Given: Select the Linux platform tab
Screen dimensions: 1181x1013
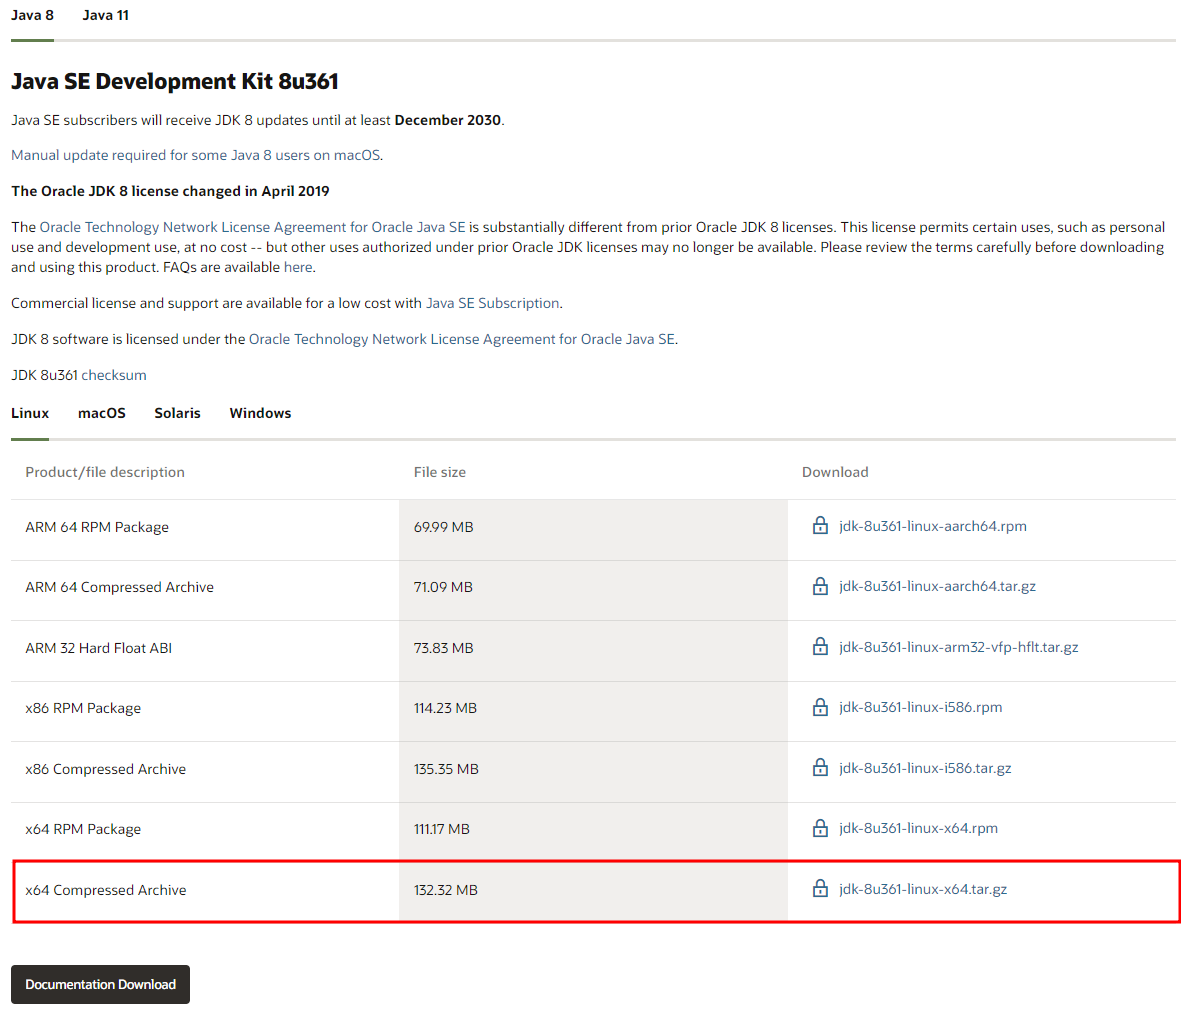Looking at the screenshot, I should (x=30, y=413).
